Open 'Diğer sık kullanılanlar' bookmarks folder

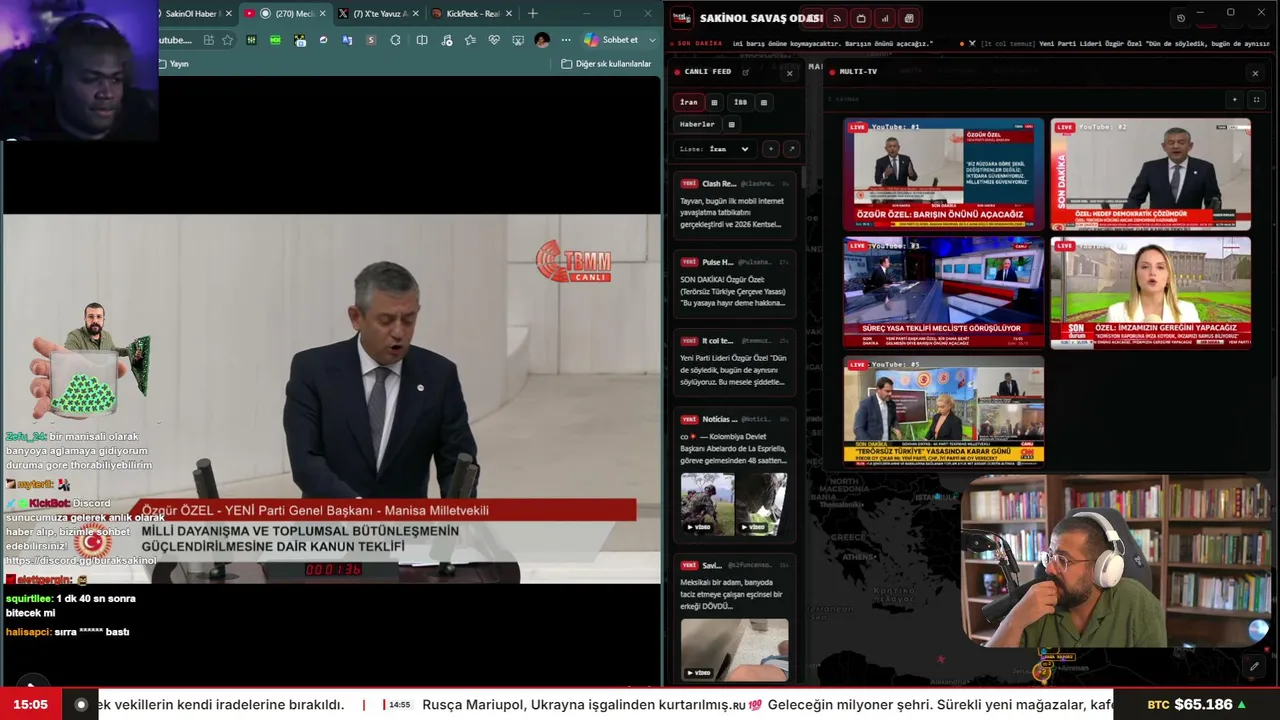tap(606, 64)
